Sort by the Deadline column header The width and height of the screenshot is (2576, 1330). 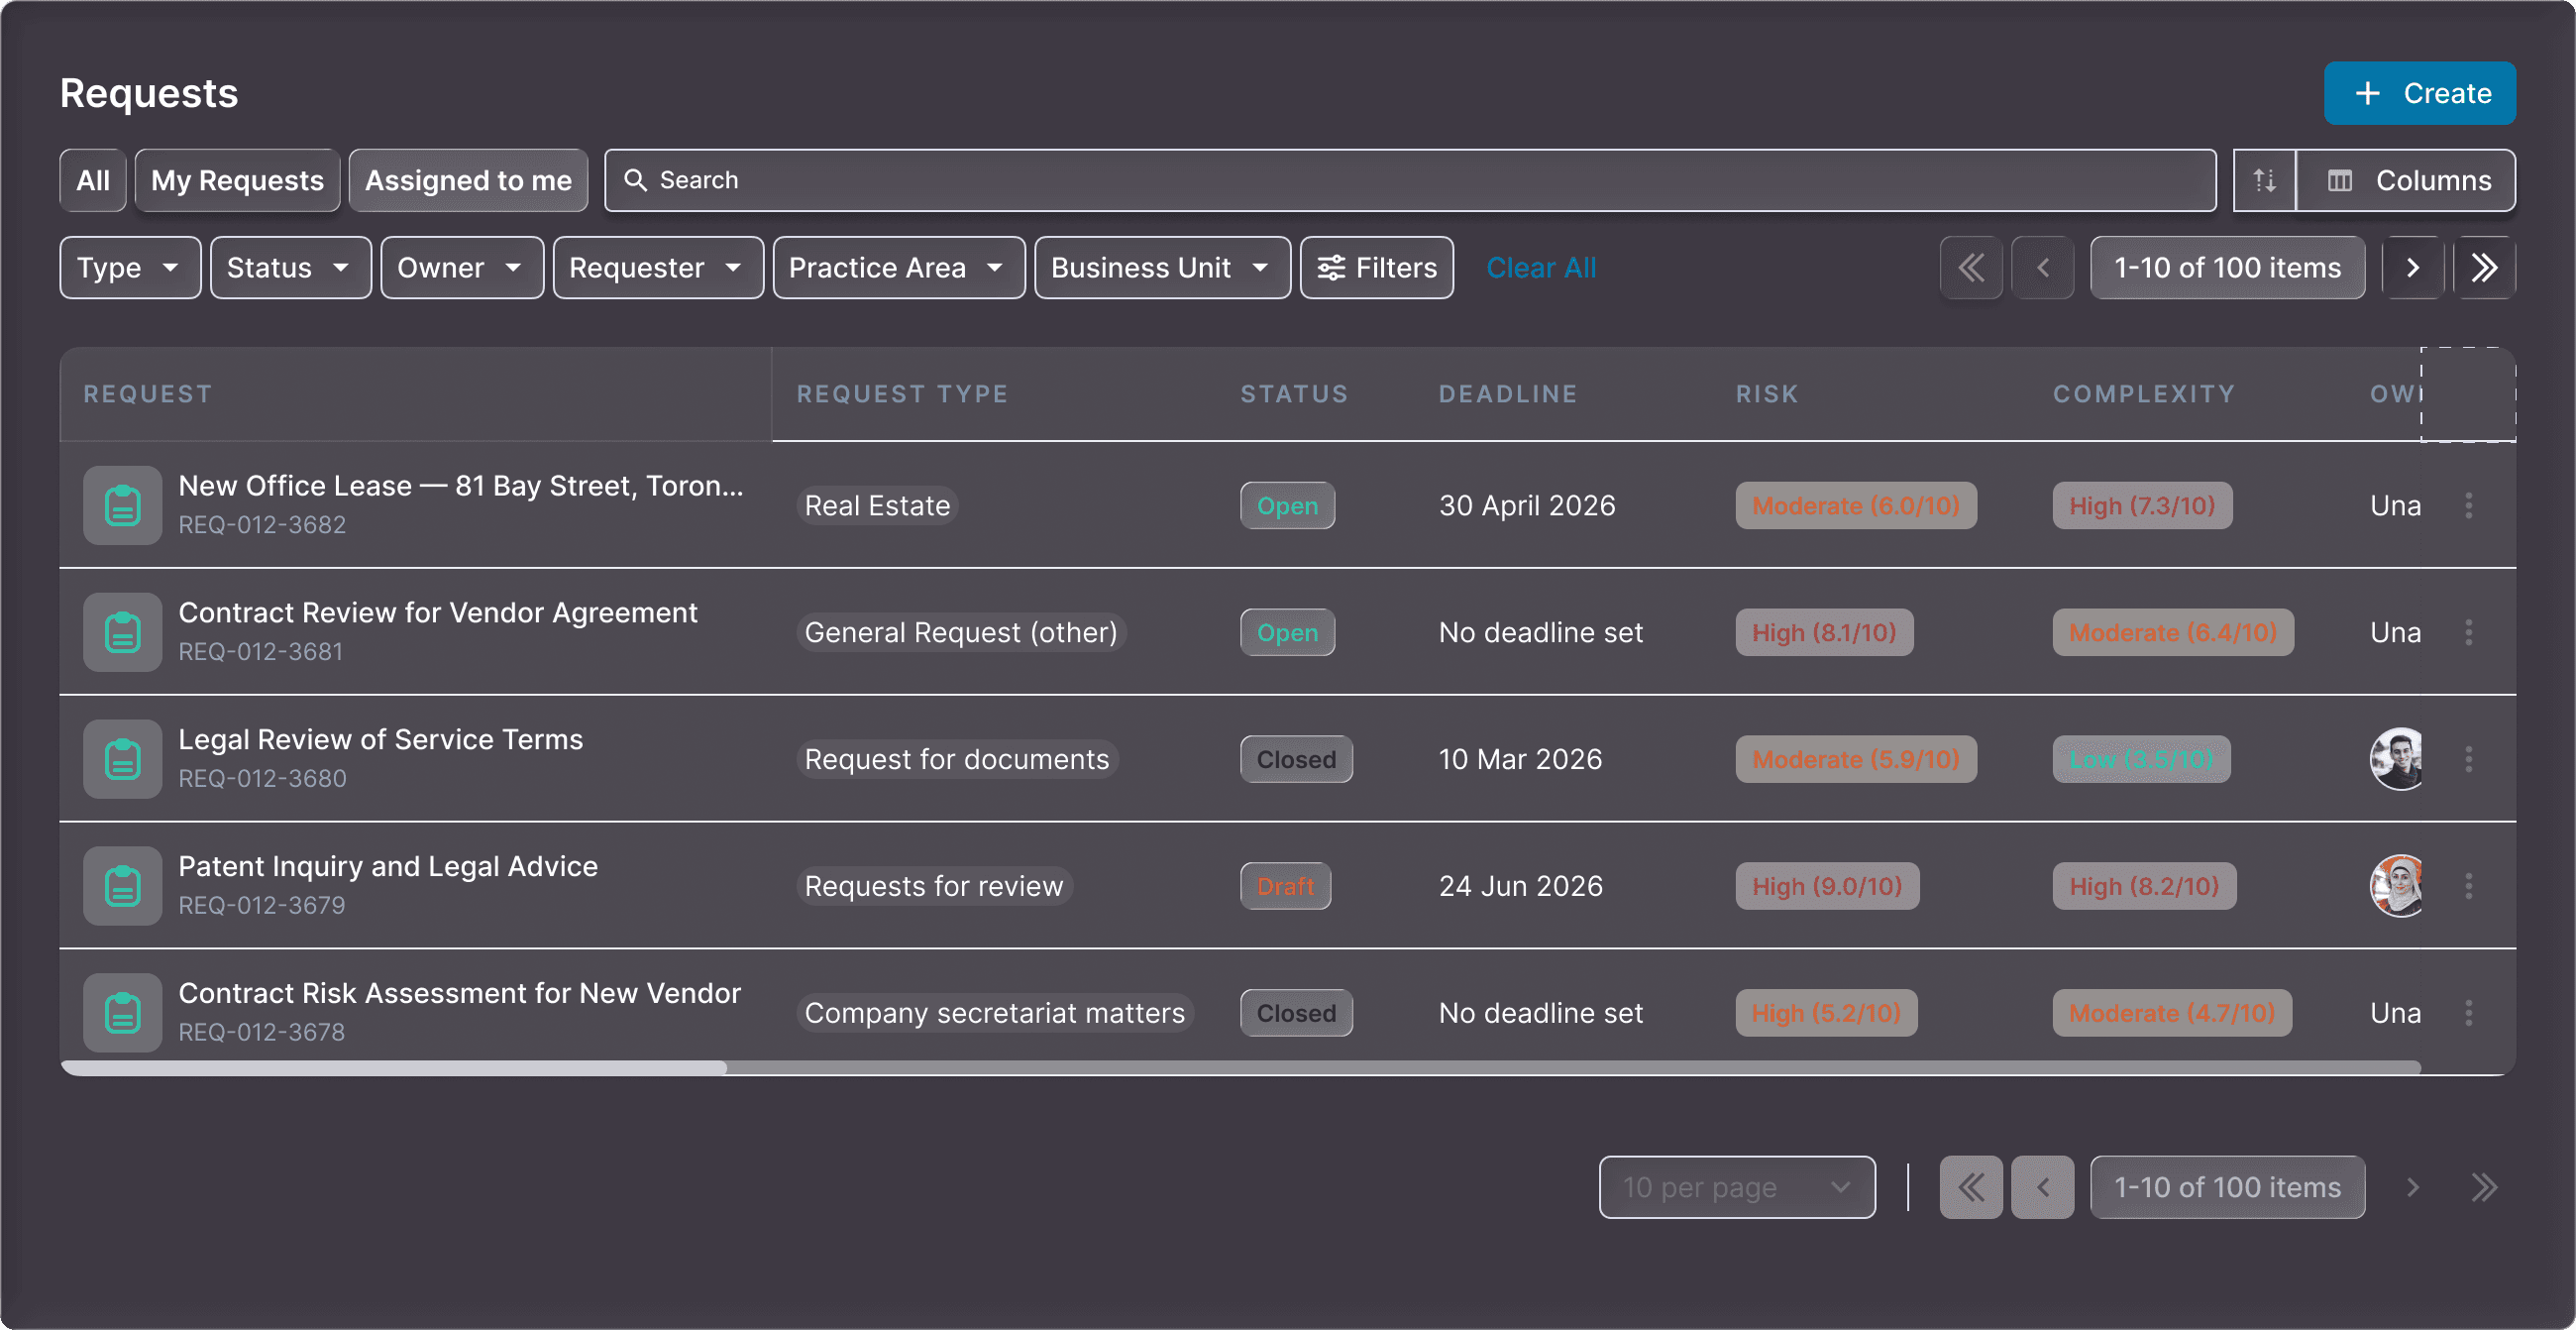point(1507,394)
